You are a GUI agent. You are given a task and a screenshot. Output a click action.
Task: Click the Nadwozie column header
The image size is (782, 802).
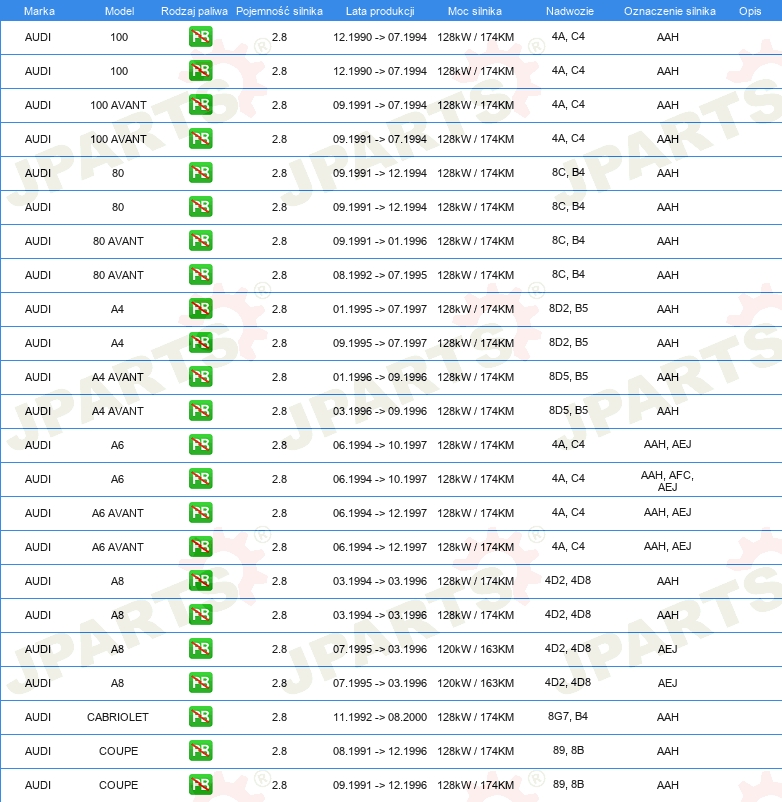569,11
